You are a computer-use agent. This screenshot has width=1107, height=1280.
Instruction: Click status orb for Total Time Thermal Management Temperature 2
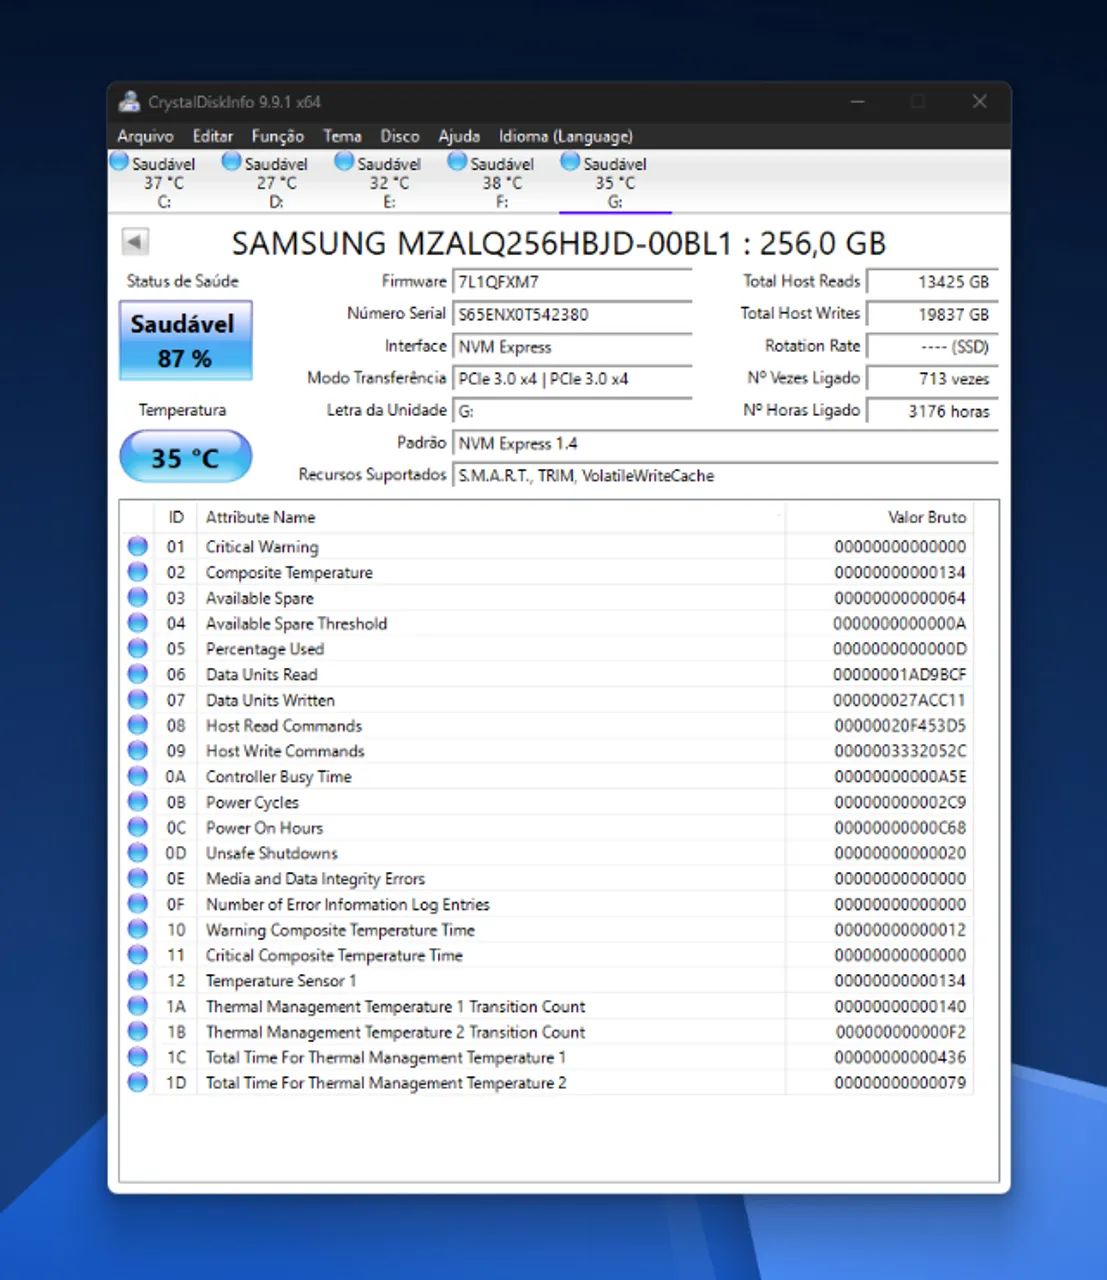tap(138, 1082)
